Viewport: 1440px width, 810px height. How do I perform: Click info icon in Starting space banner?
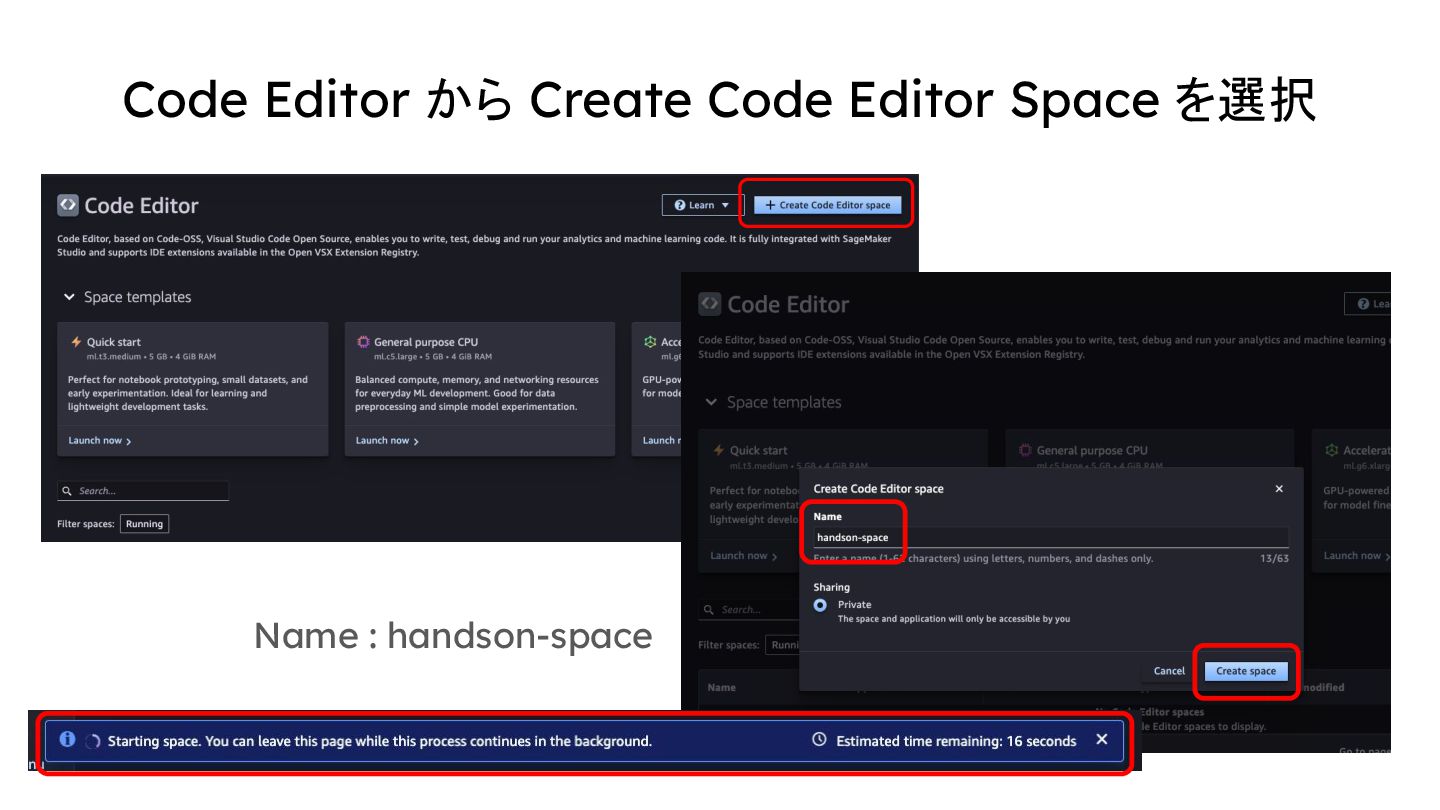(67, 740)
